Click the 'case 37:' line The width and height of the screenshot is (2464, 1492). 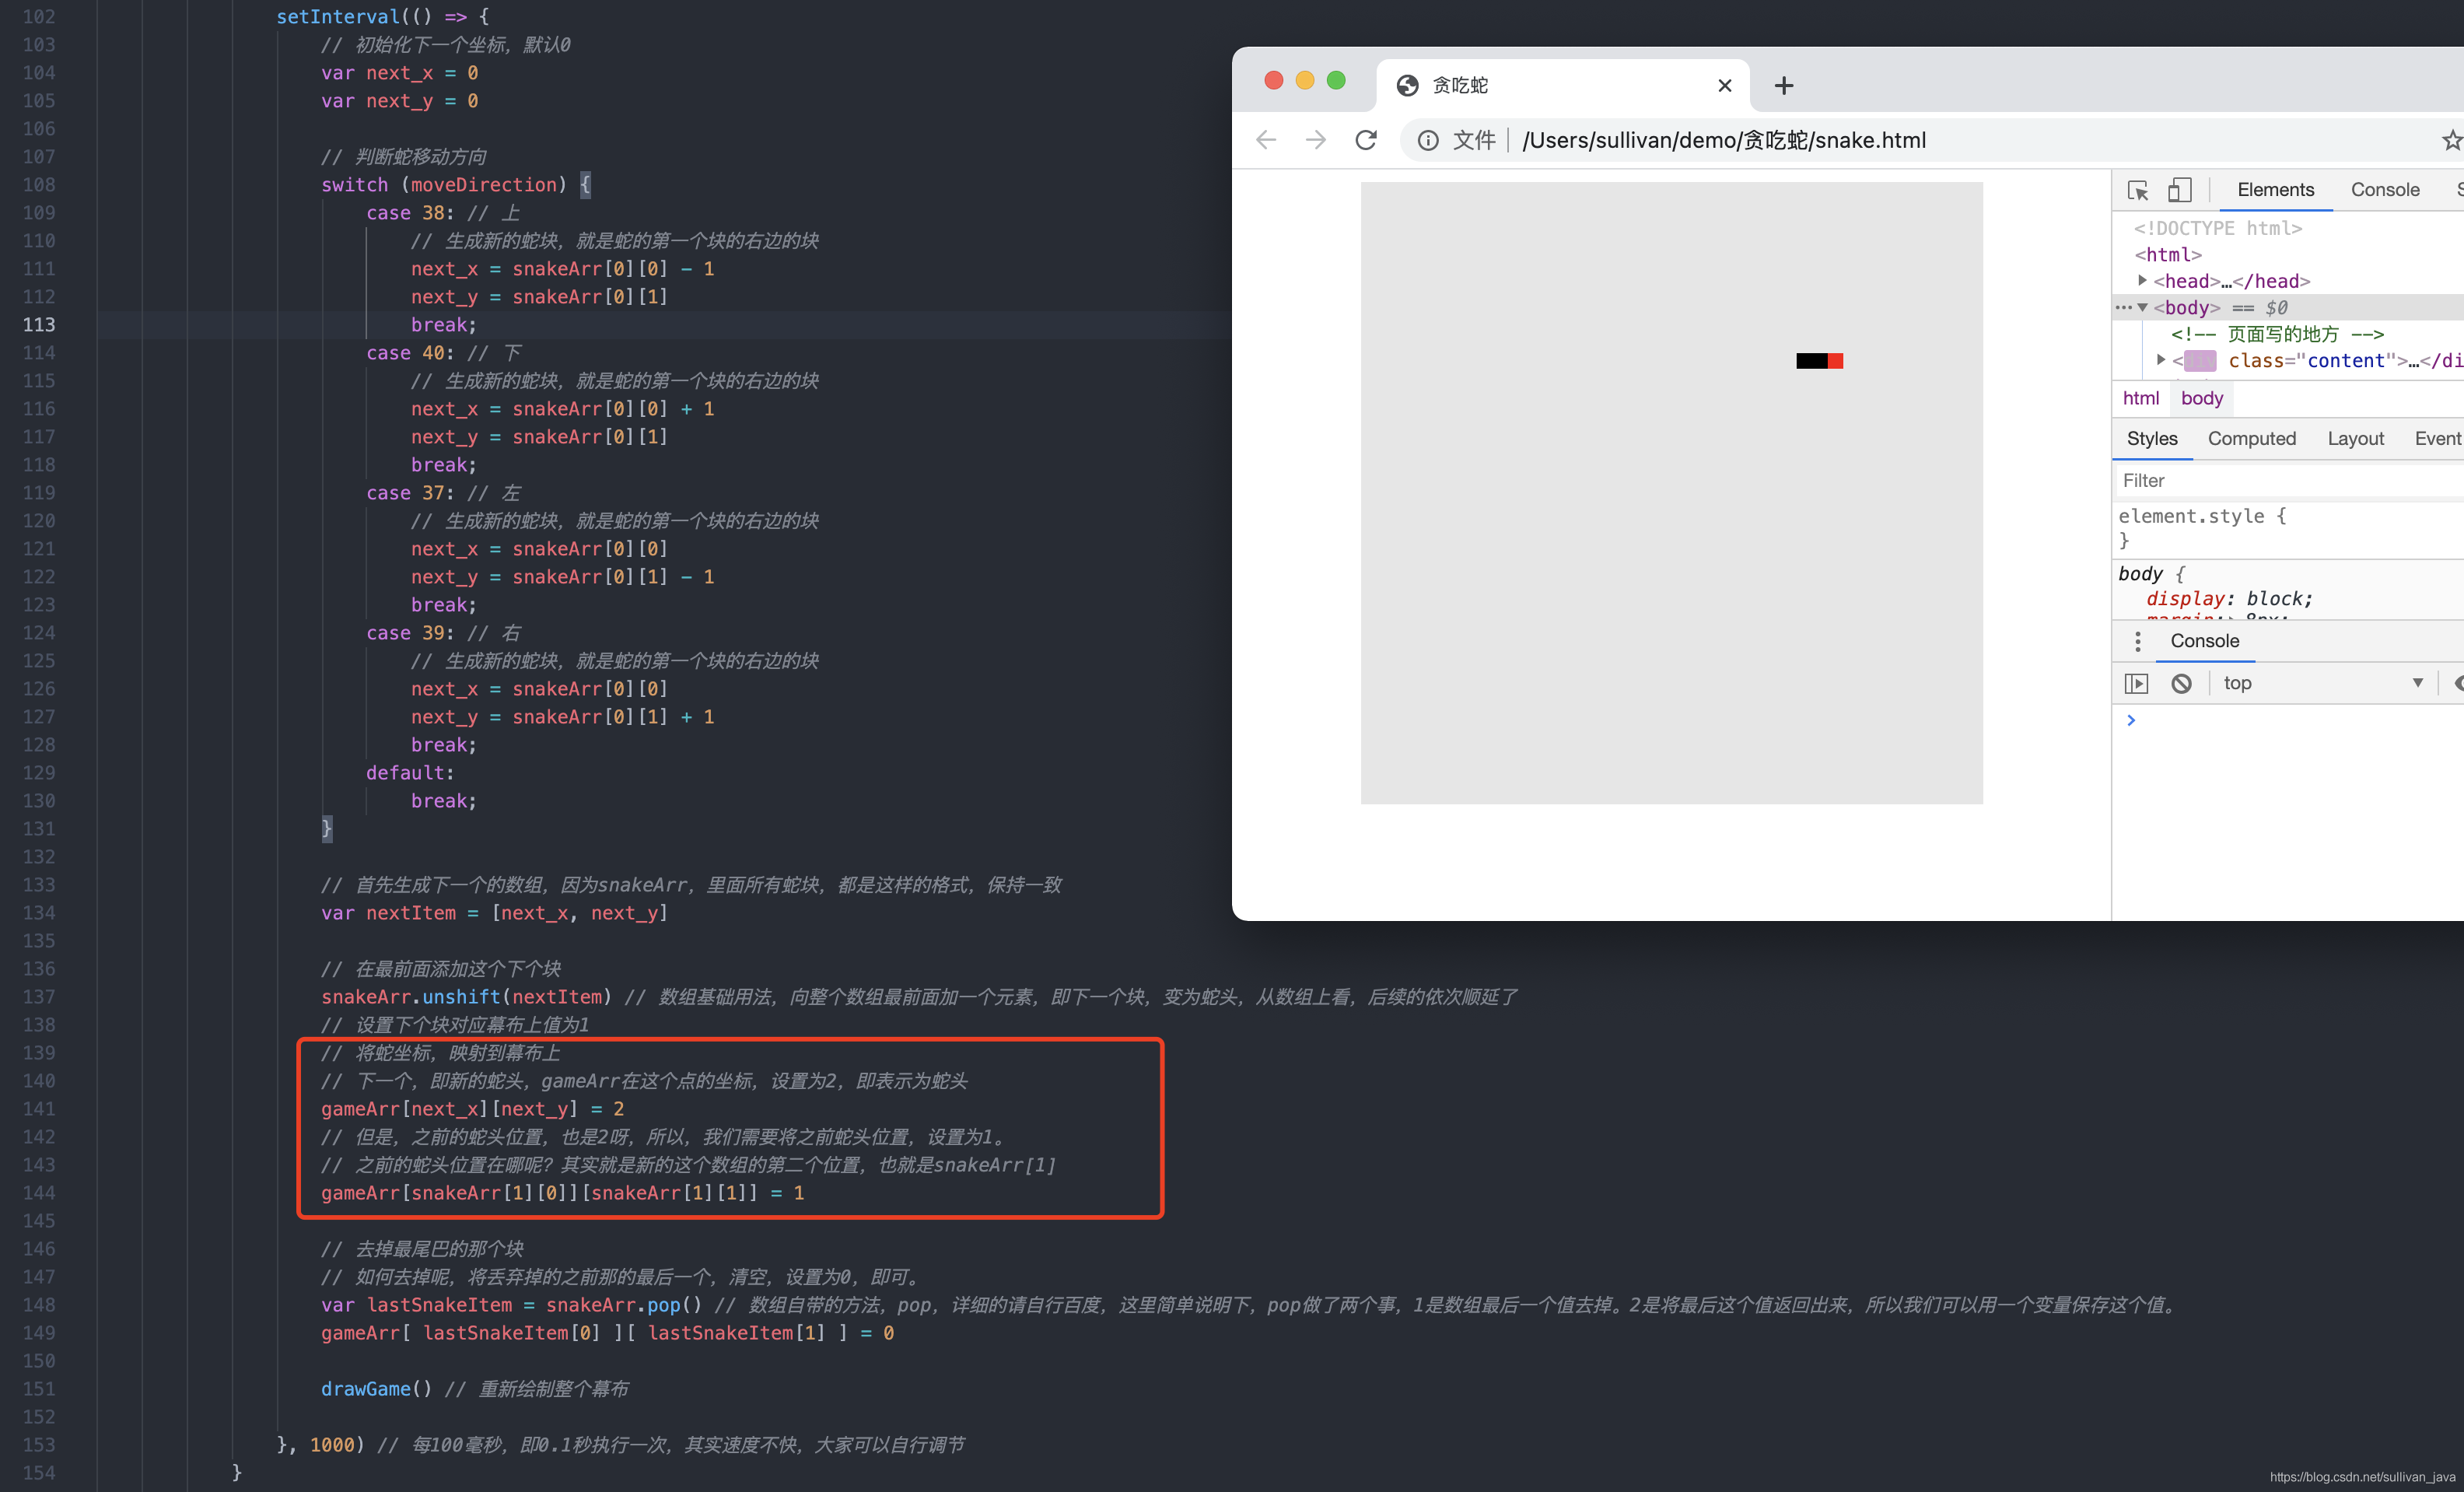[443, 493]
